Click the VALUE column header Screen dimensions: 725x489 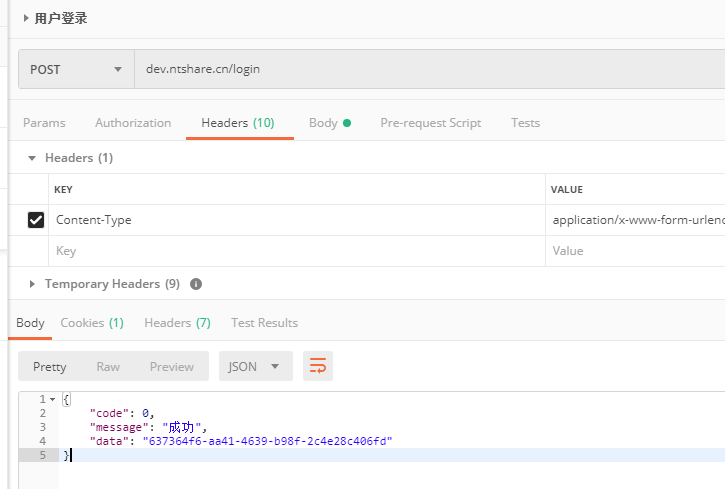tap(567, 190)
